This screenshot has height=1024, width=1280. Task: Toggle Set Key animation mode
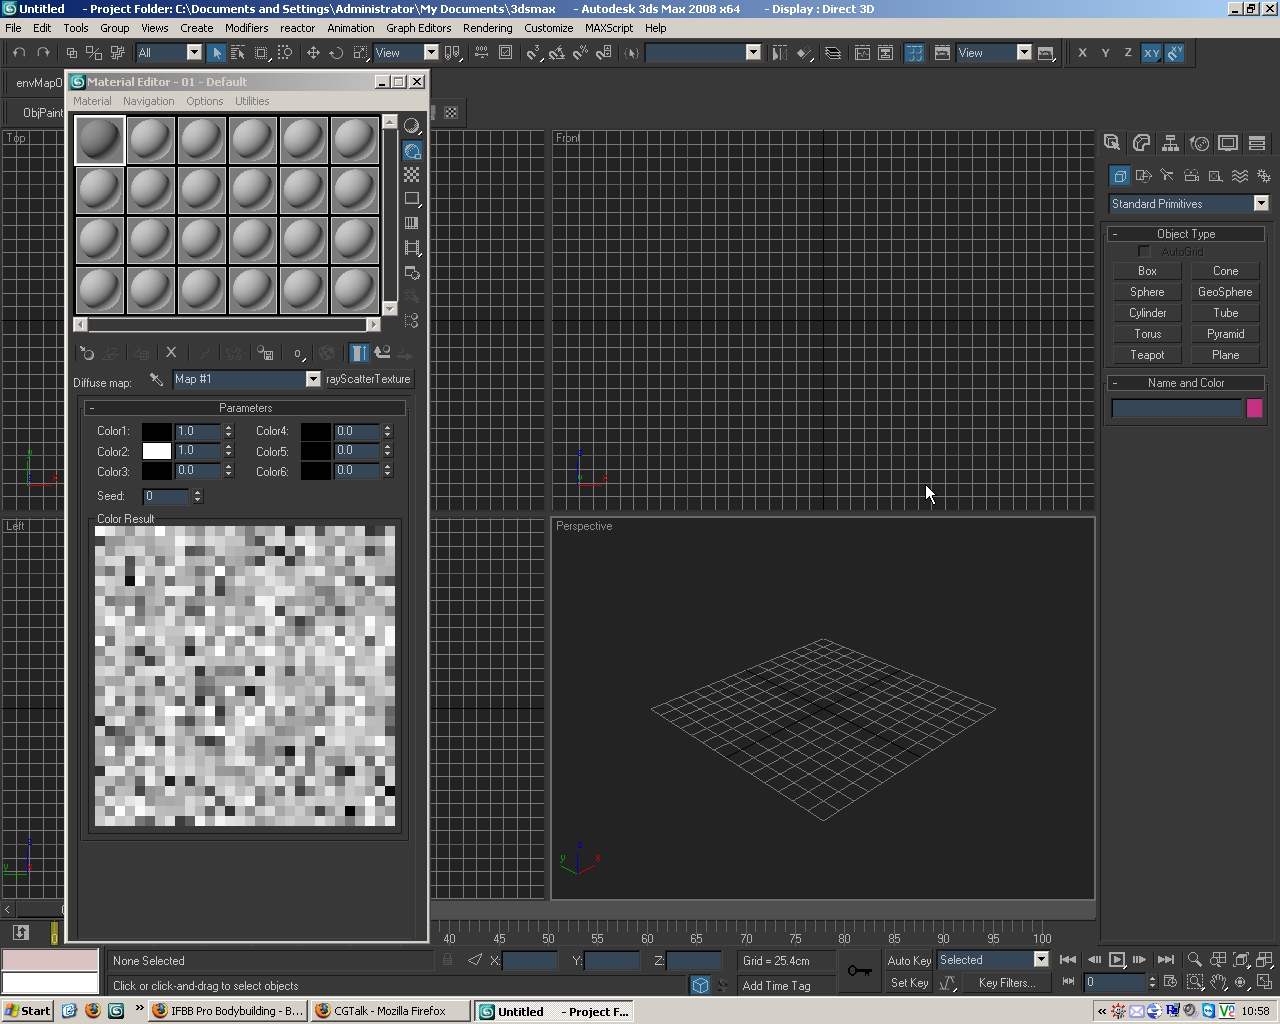pos(909,983)
